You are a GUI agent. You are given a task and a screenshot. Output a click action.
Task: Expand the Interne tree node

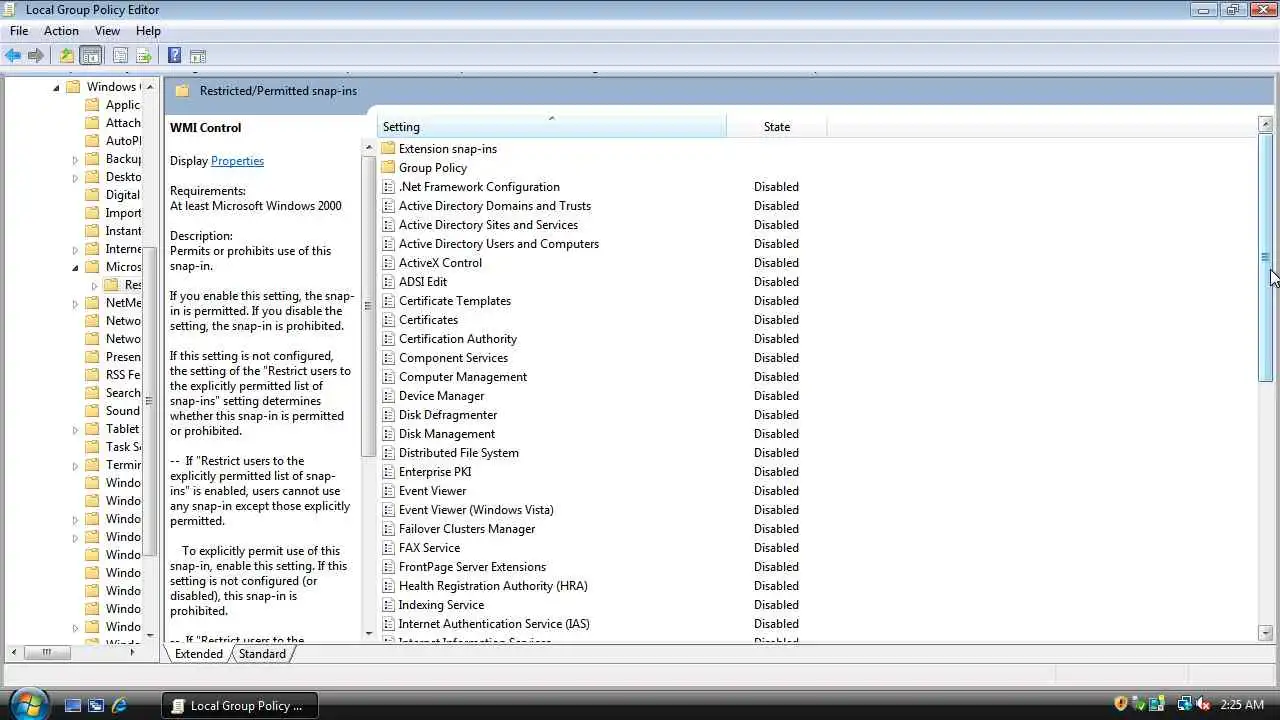click(75, 249)
